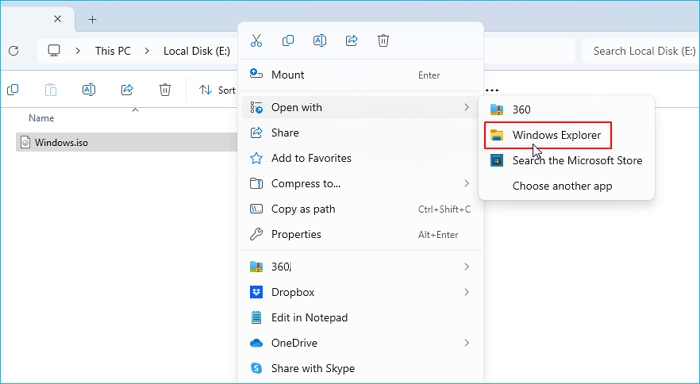Viewport: 700px width, 384px height.
Task: Click the Refresh button in the address bar
Action: [x=14, y=51]
